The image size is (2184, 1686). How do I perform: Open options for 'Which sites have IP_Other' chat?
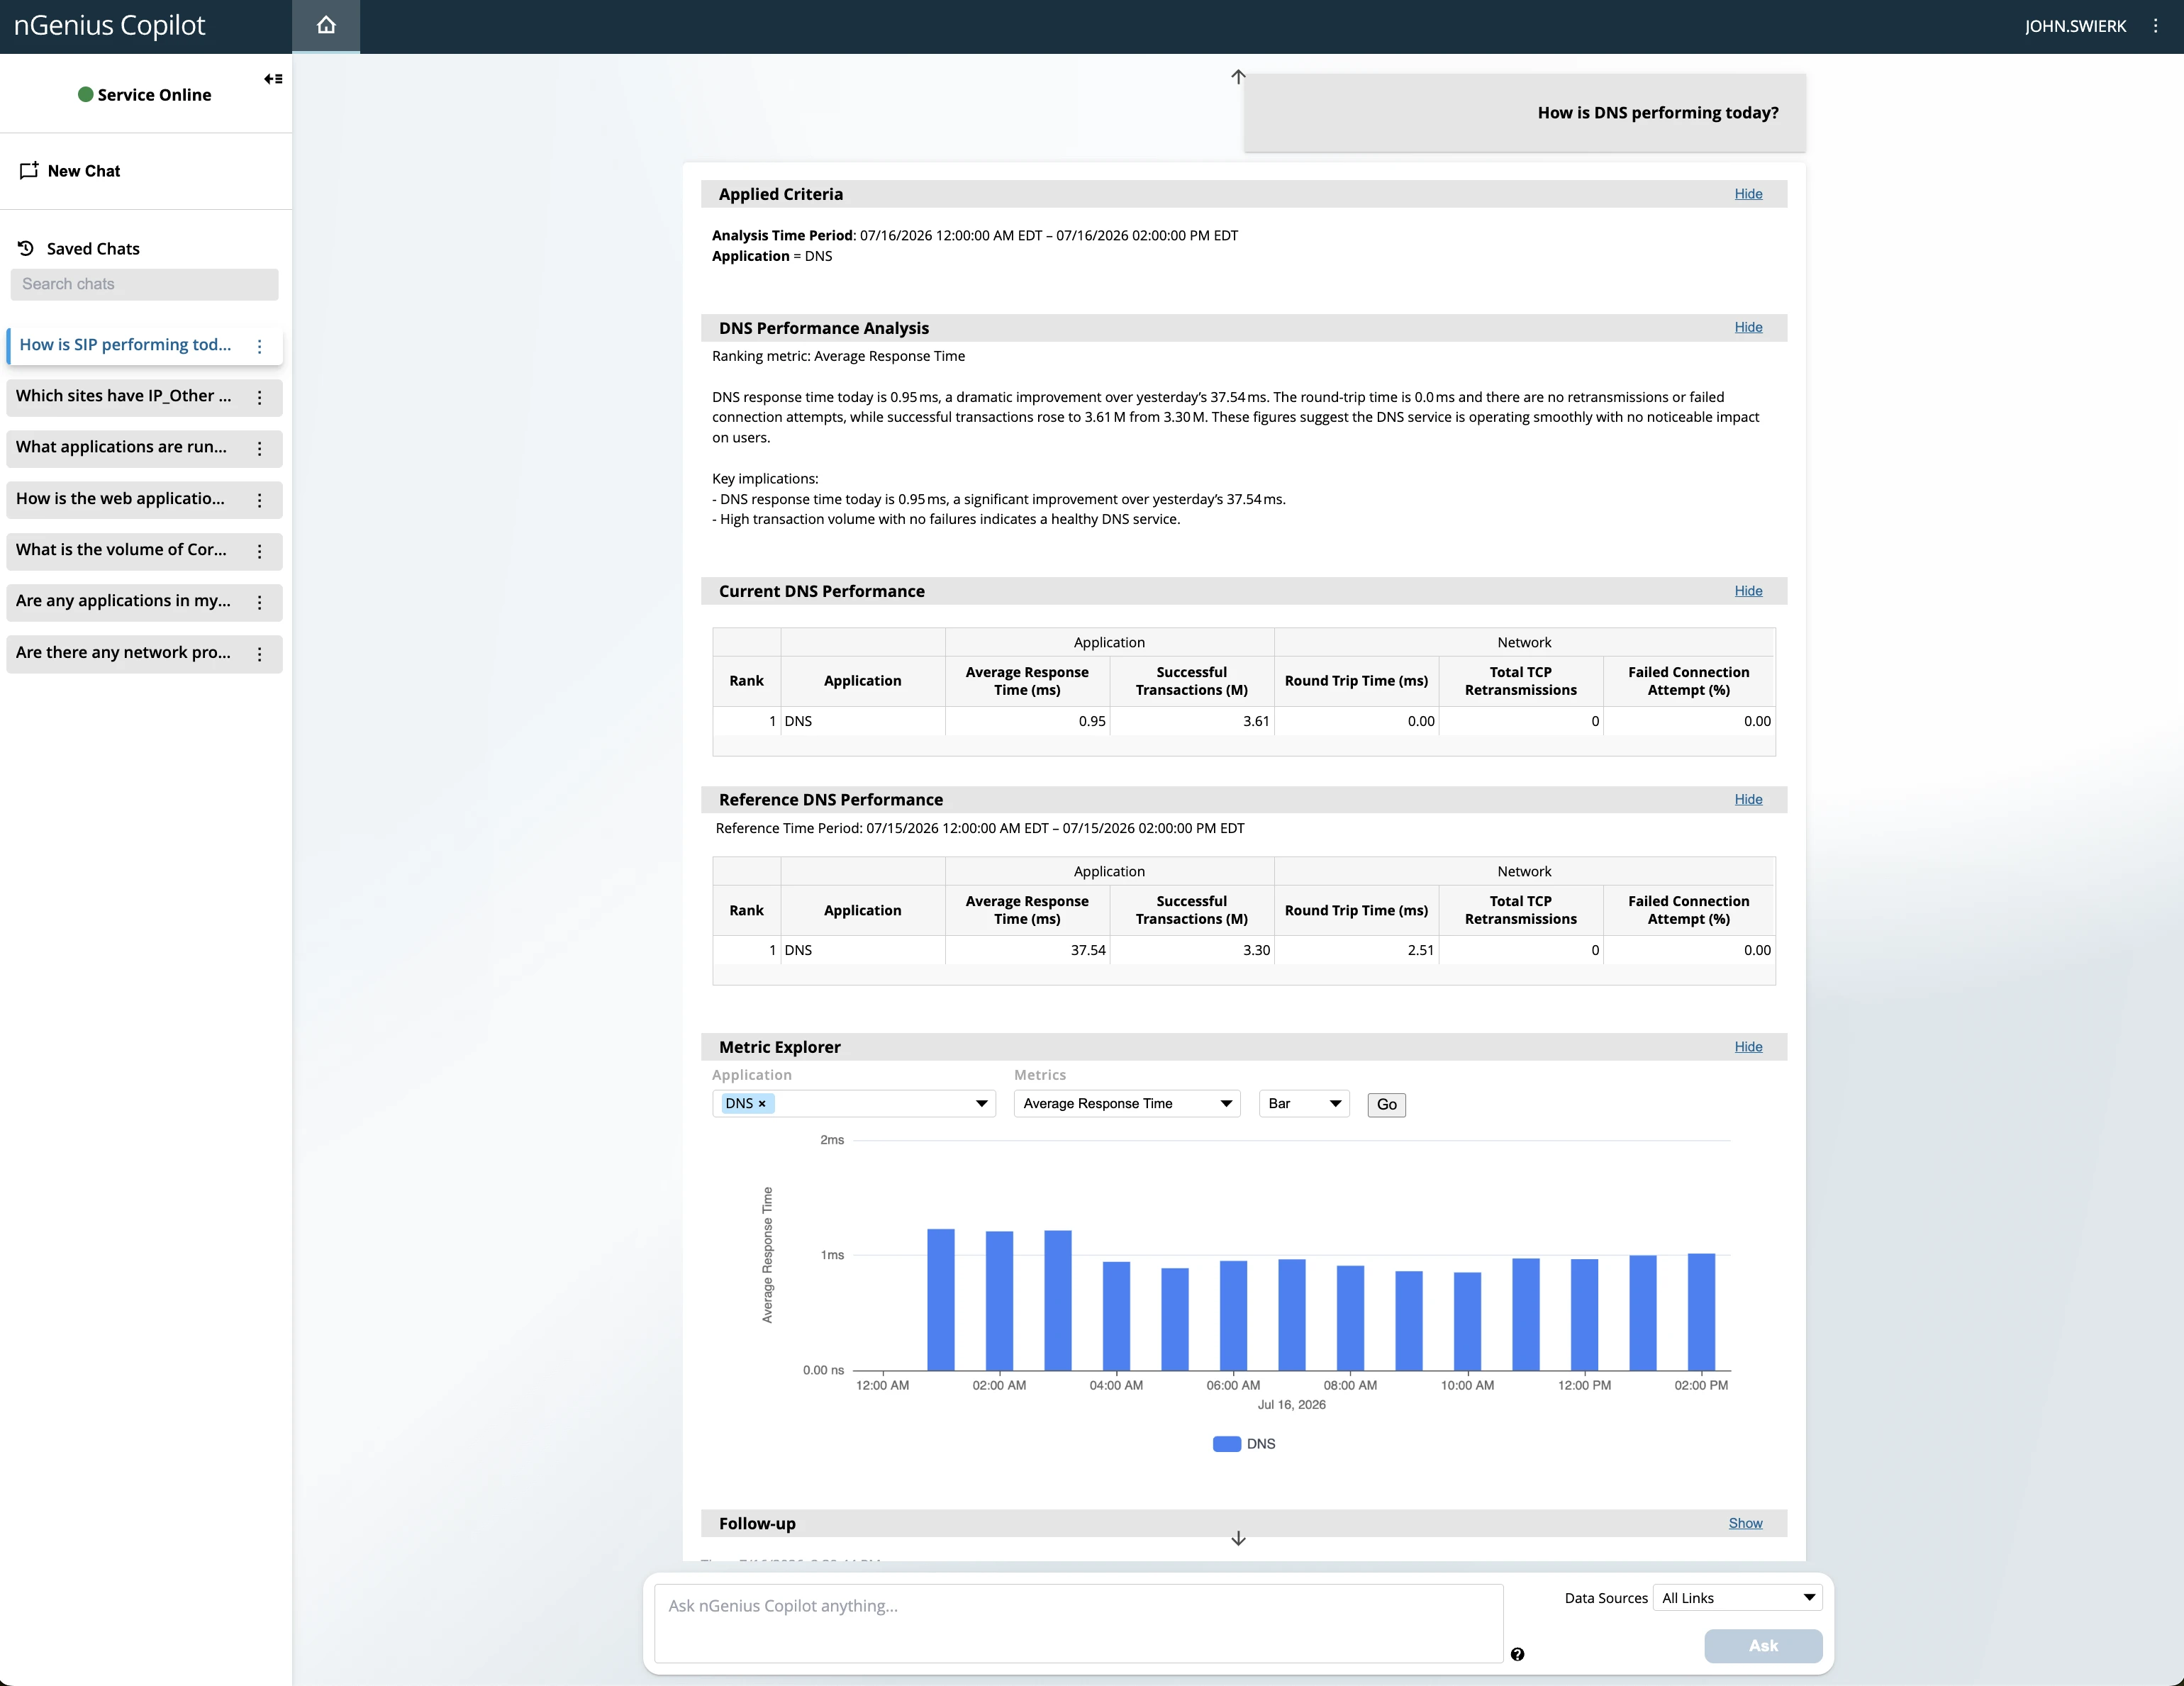[x=260, y=397]
